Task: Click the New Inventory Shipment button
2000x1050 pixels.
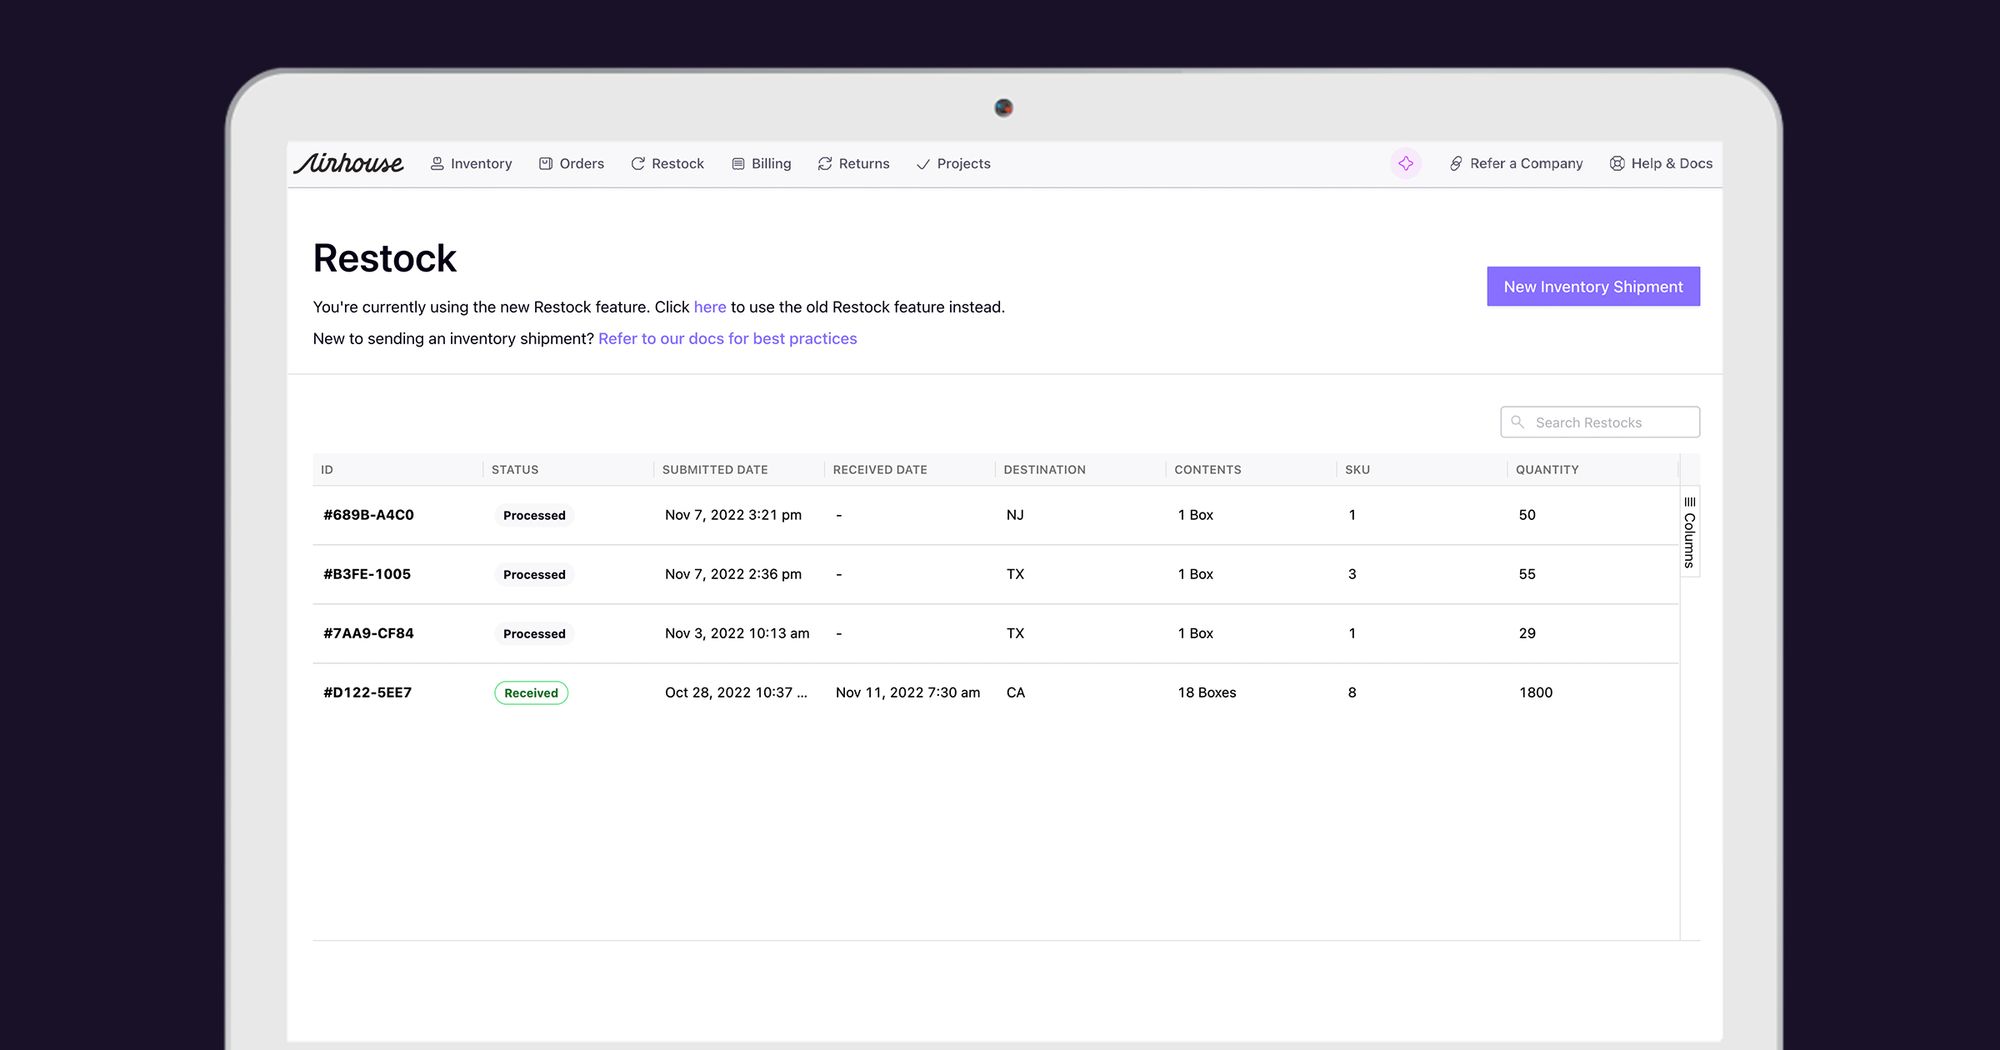Action: [x=1592, y=286]
